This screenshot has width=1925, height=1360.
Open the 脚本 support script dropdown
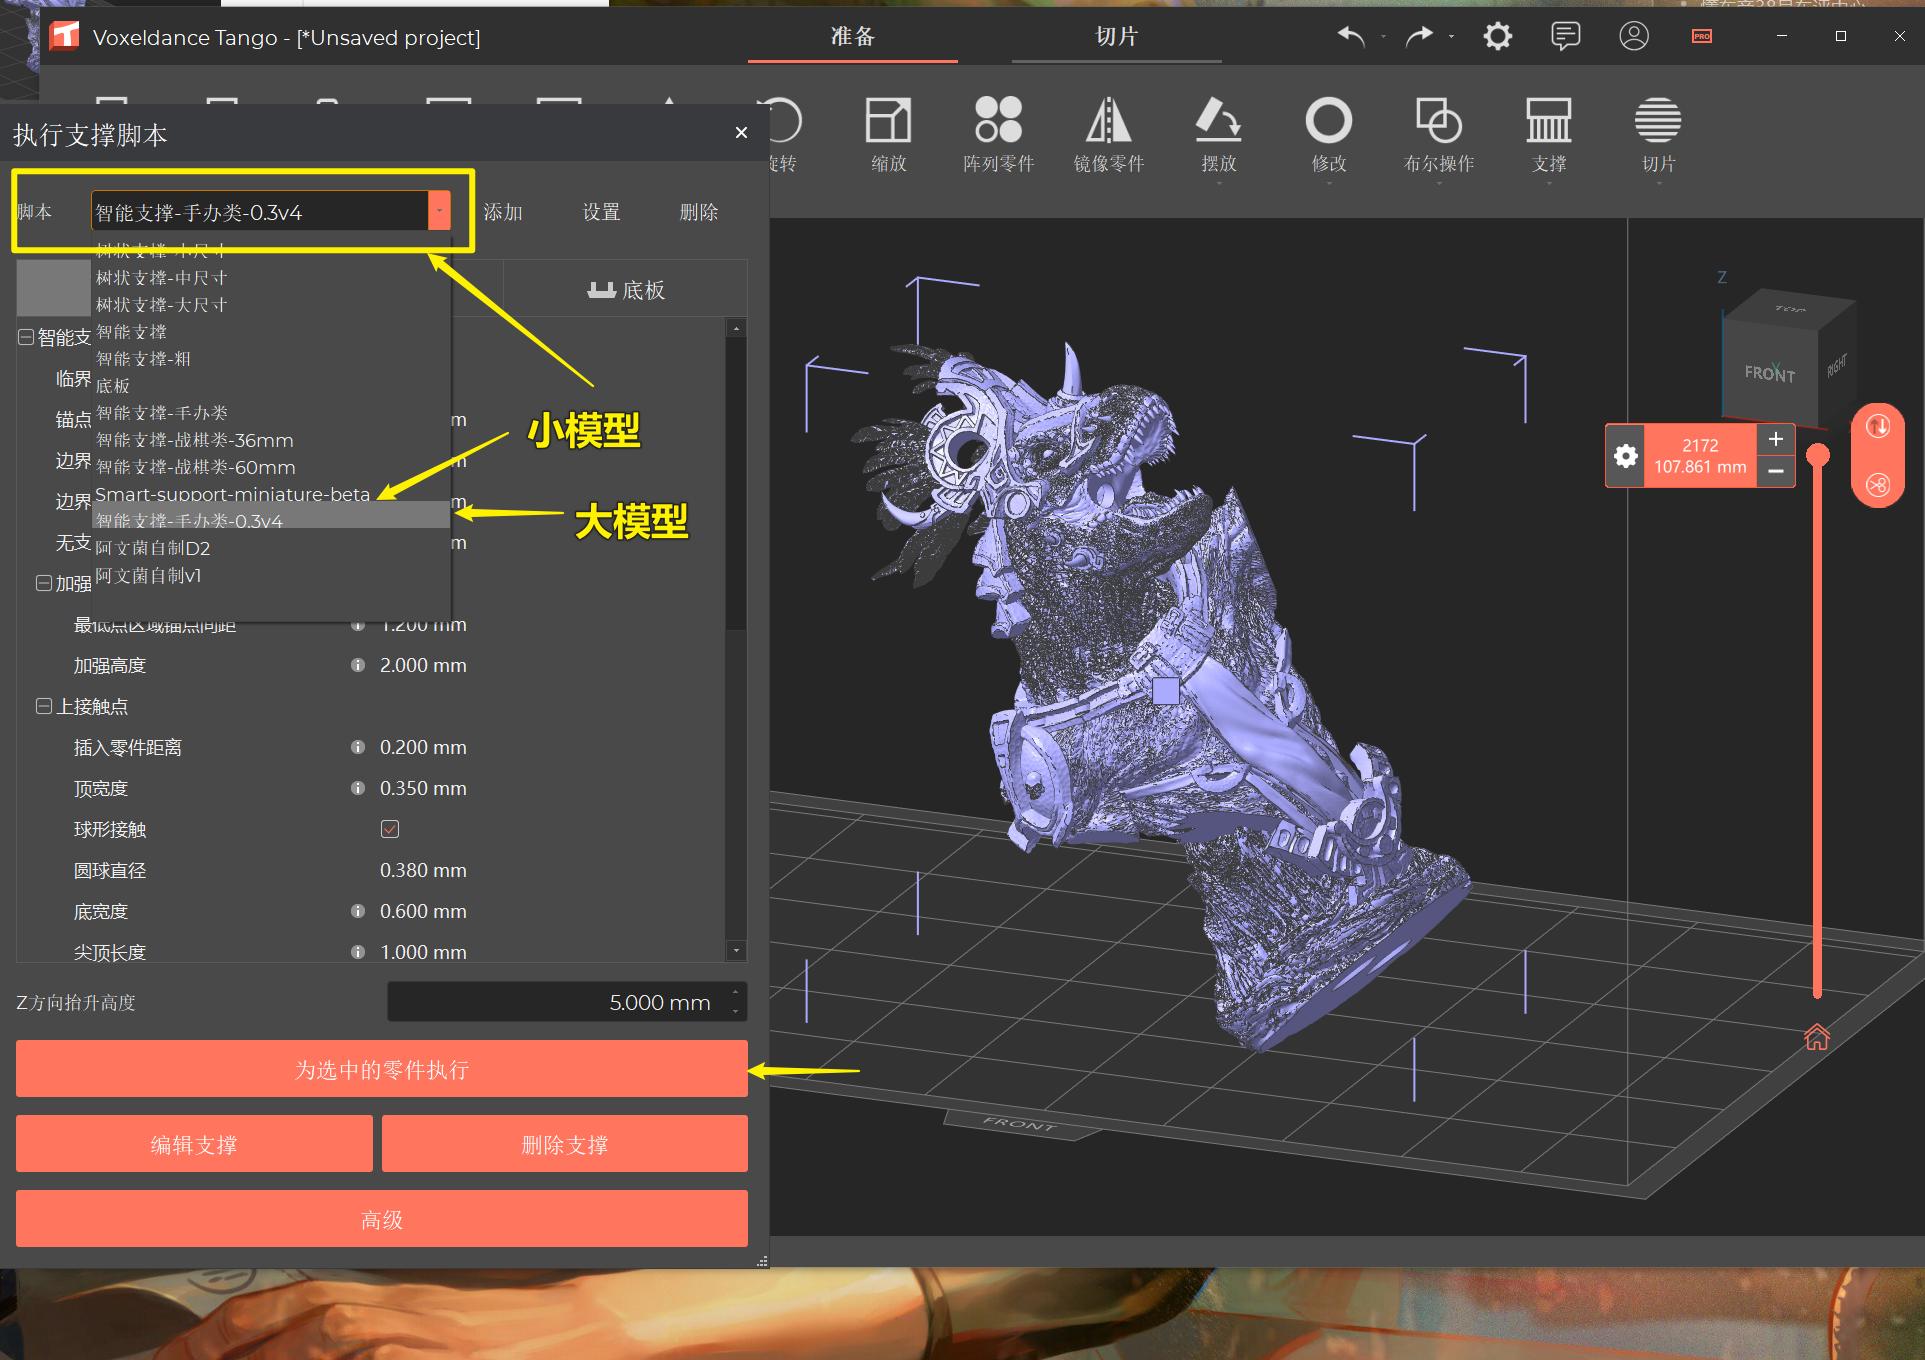pos(438,211)
